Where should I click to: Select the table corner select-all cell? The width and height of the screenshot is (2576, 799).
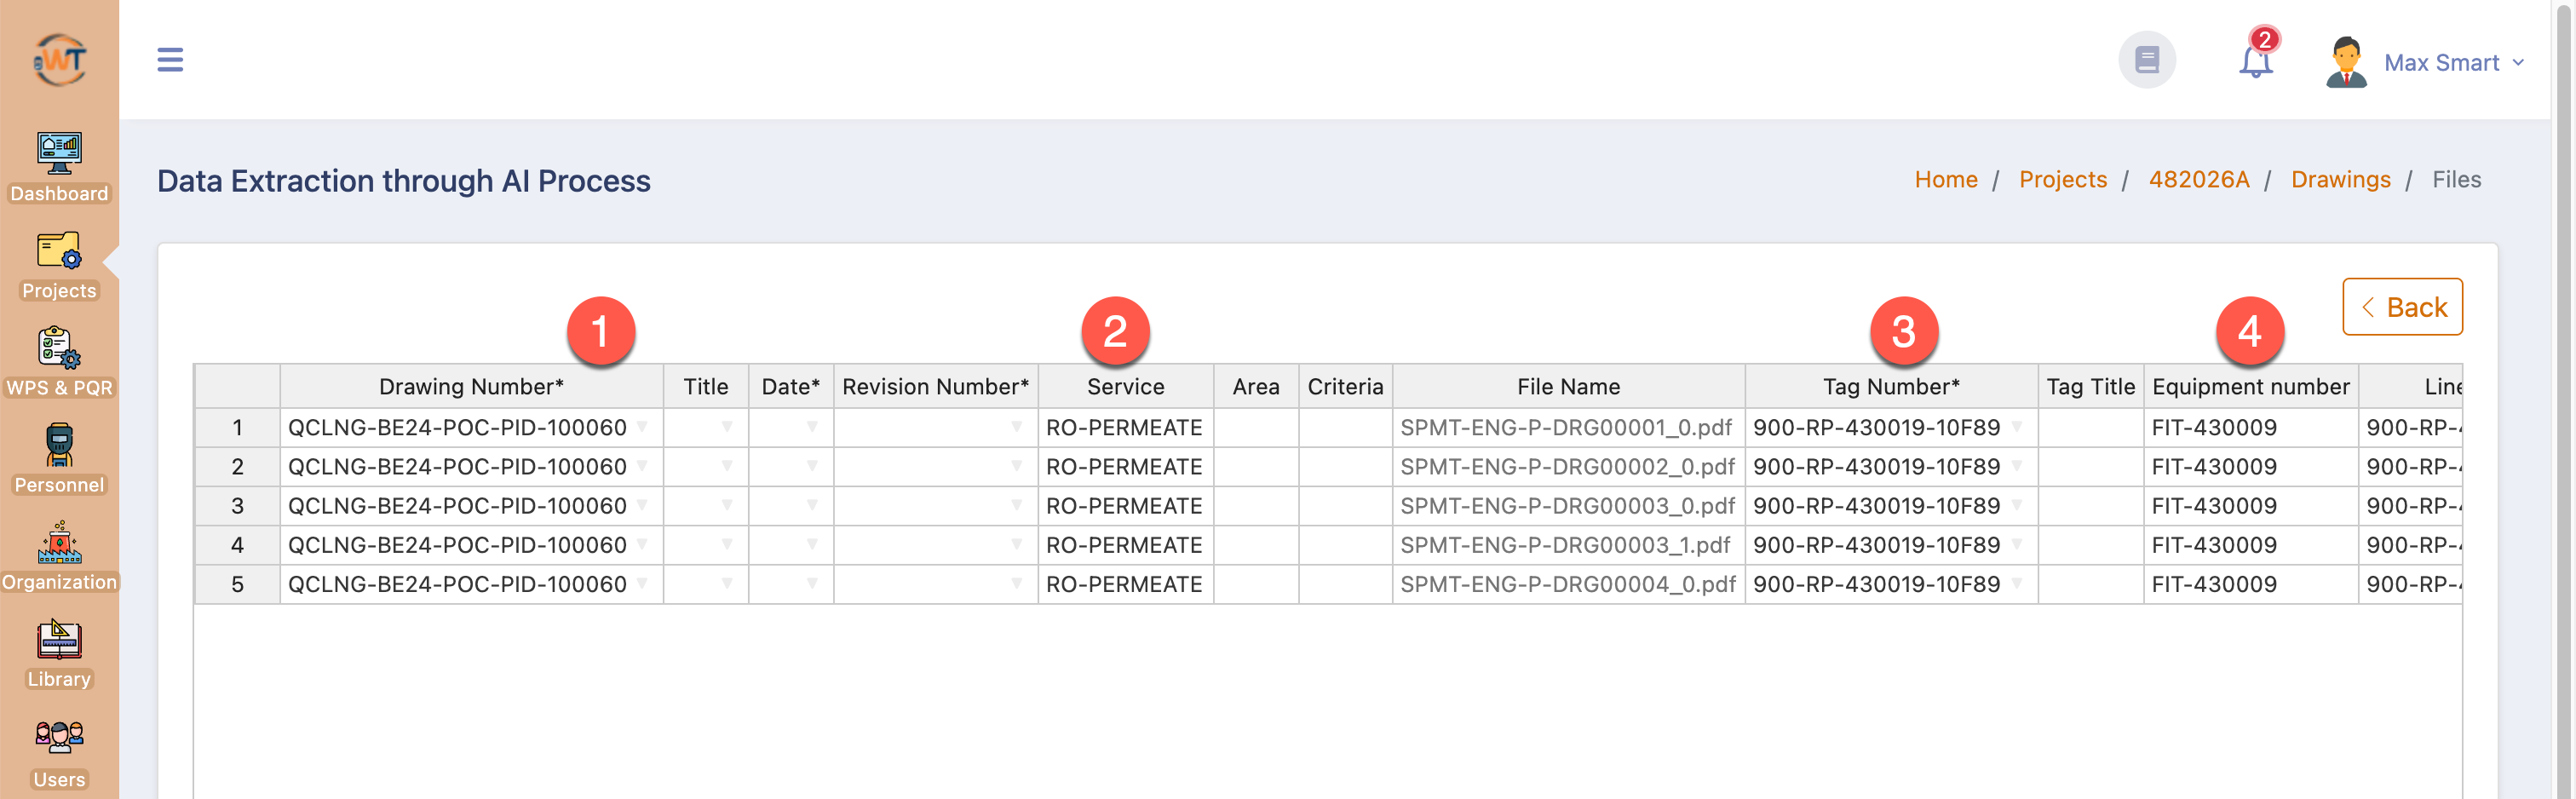pos(237,386)
